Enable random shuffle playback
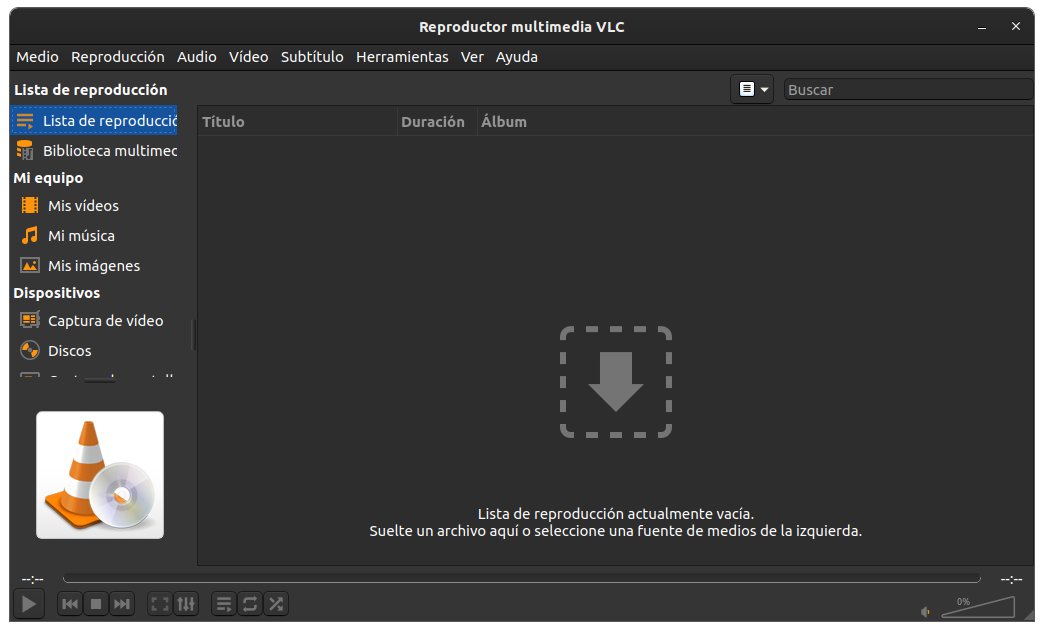Viewport: 1044px width, 630px height. (276, 604)
